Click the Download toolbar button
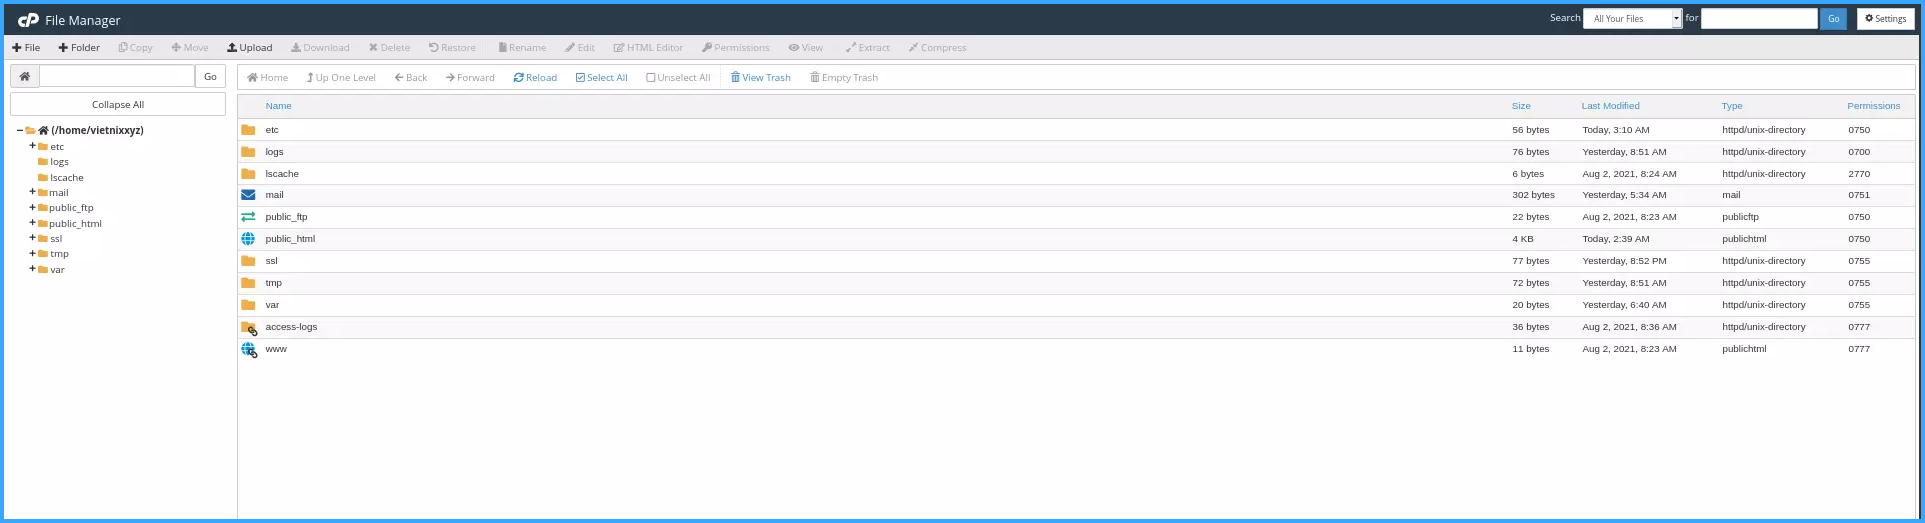Viewport: 1925px width, 523px height. (x=320, y=48)
